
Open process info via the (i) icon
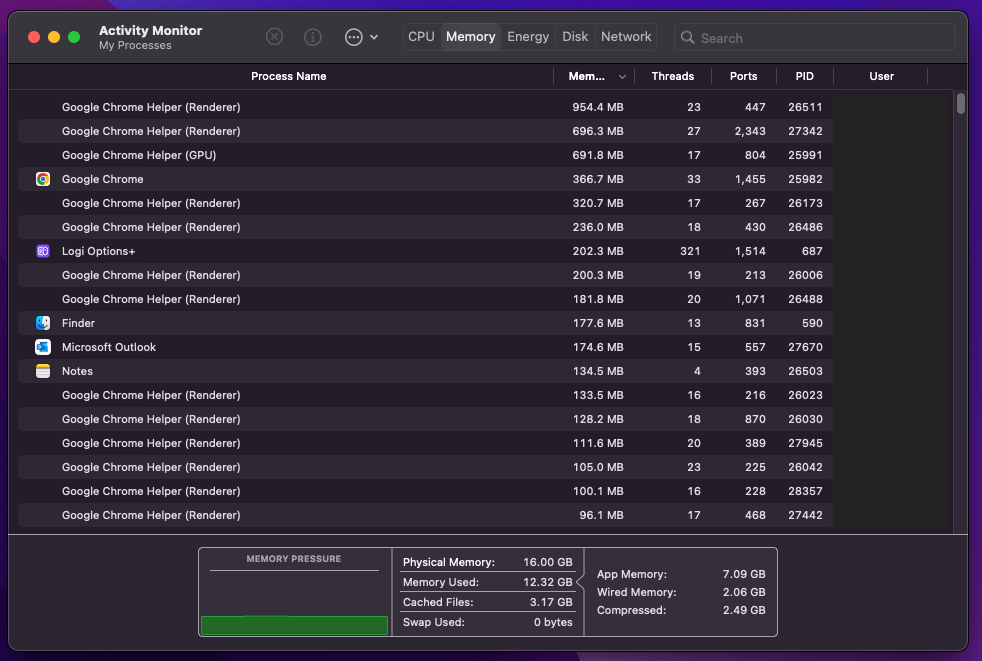(313, 37)
